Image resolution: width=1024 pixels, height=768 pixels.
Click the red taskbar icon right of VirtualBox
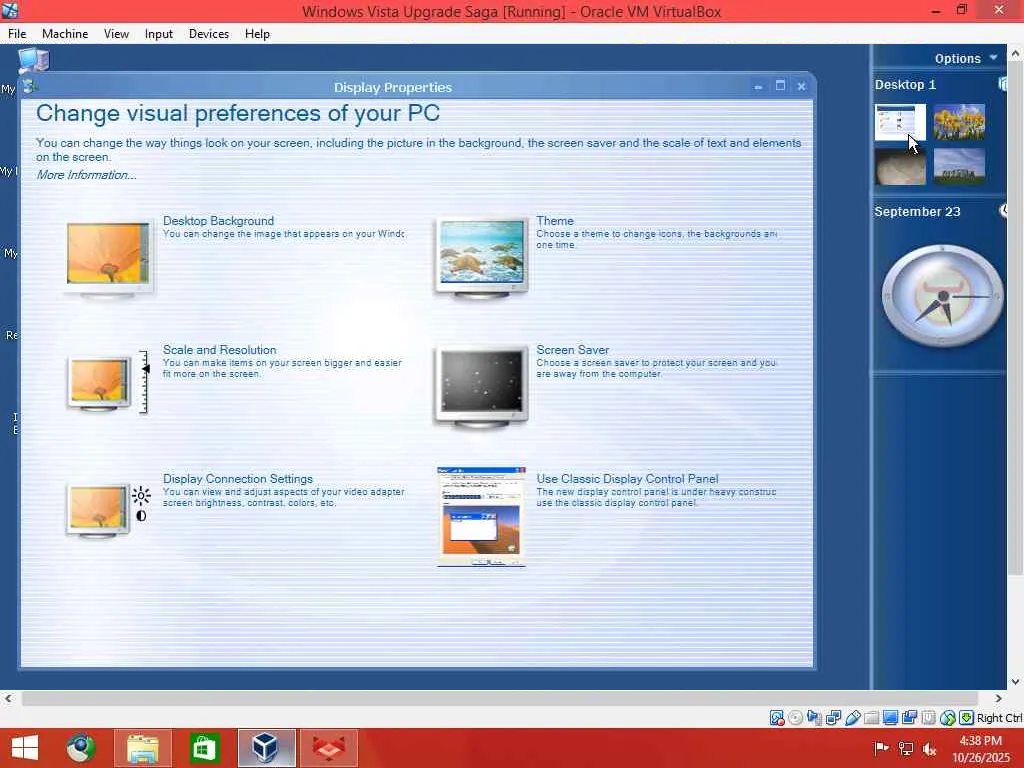coord(329,748)
